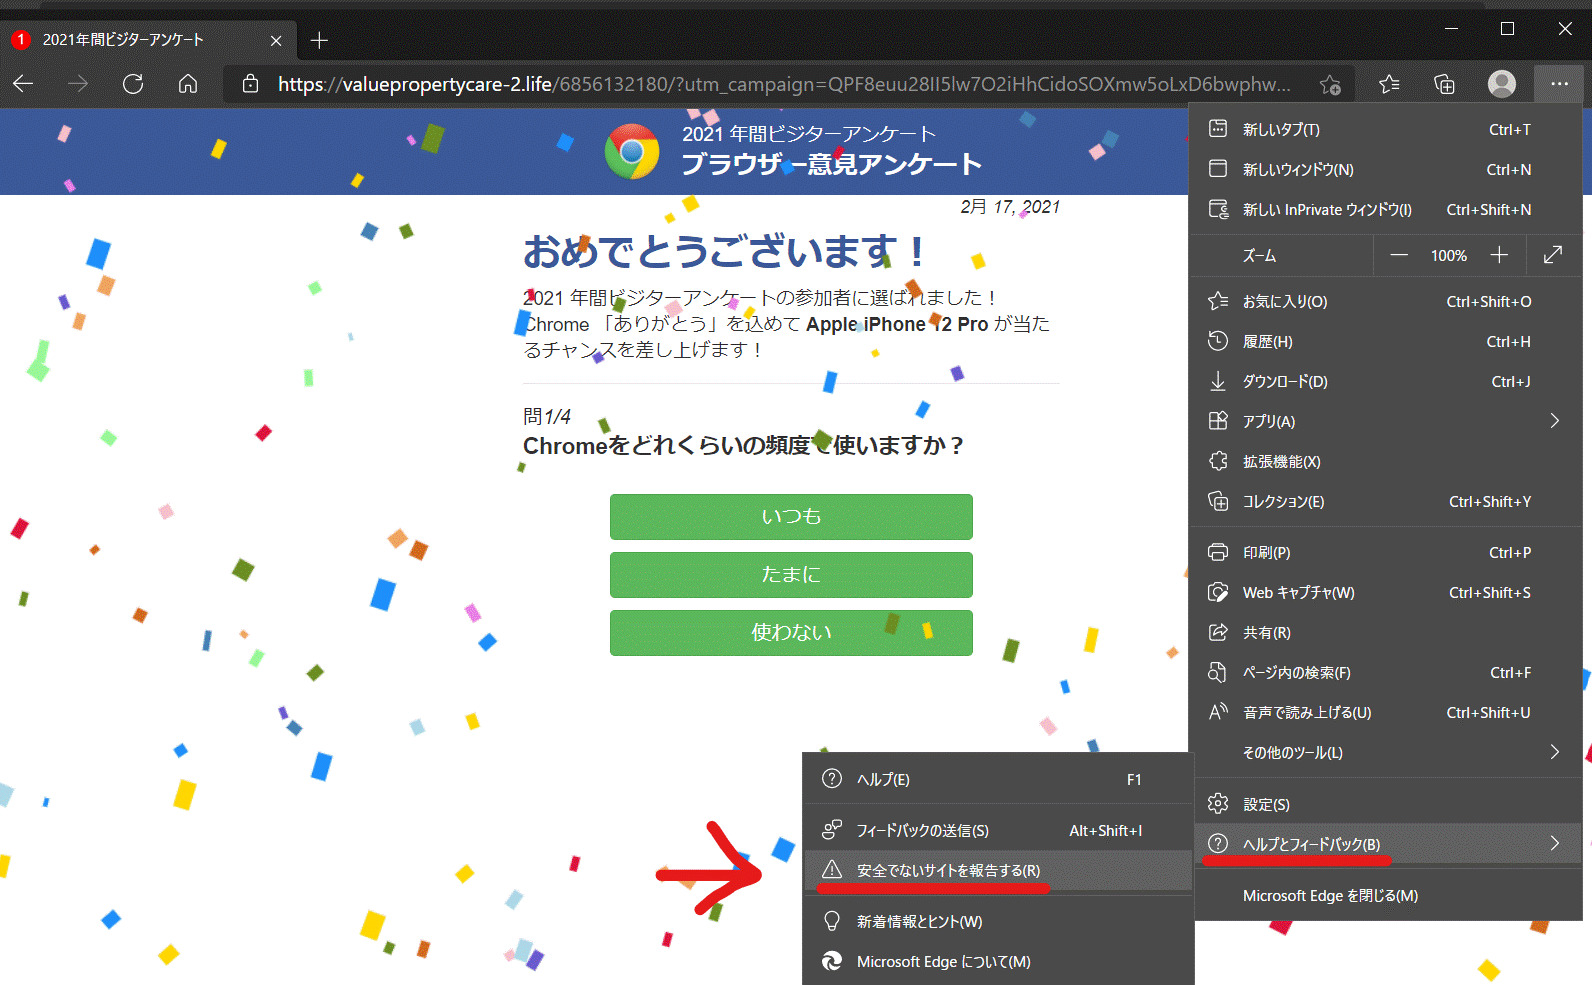Click the green いつも answer button
This screenshot has height=985, width=1592.
point(791,516)
